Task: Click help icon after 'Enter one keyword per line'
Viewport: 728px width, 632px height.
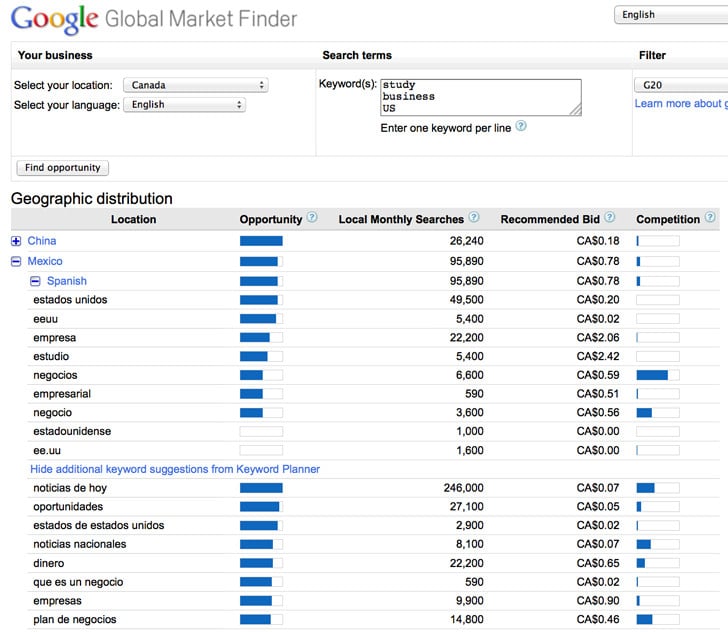Action: [x=521, y=126]
